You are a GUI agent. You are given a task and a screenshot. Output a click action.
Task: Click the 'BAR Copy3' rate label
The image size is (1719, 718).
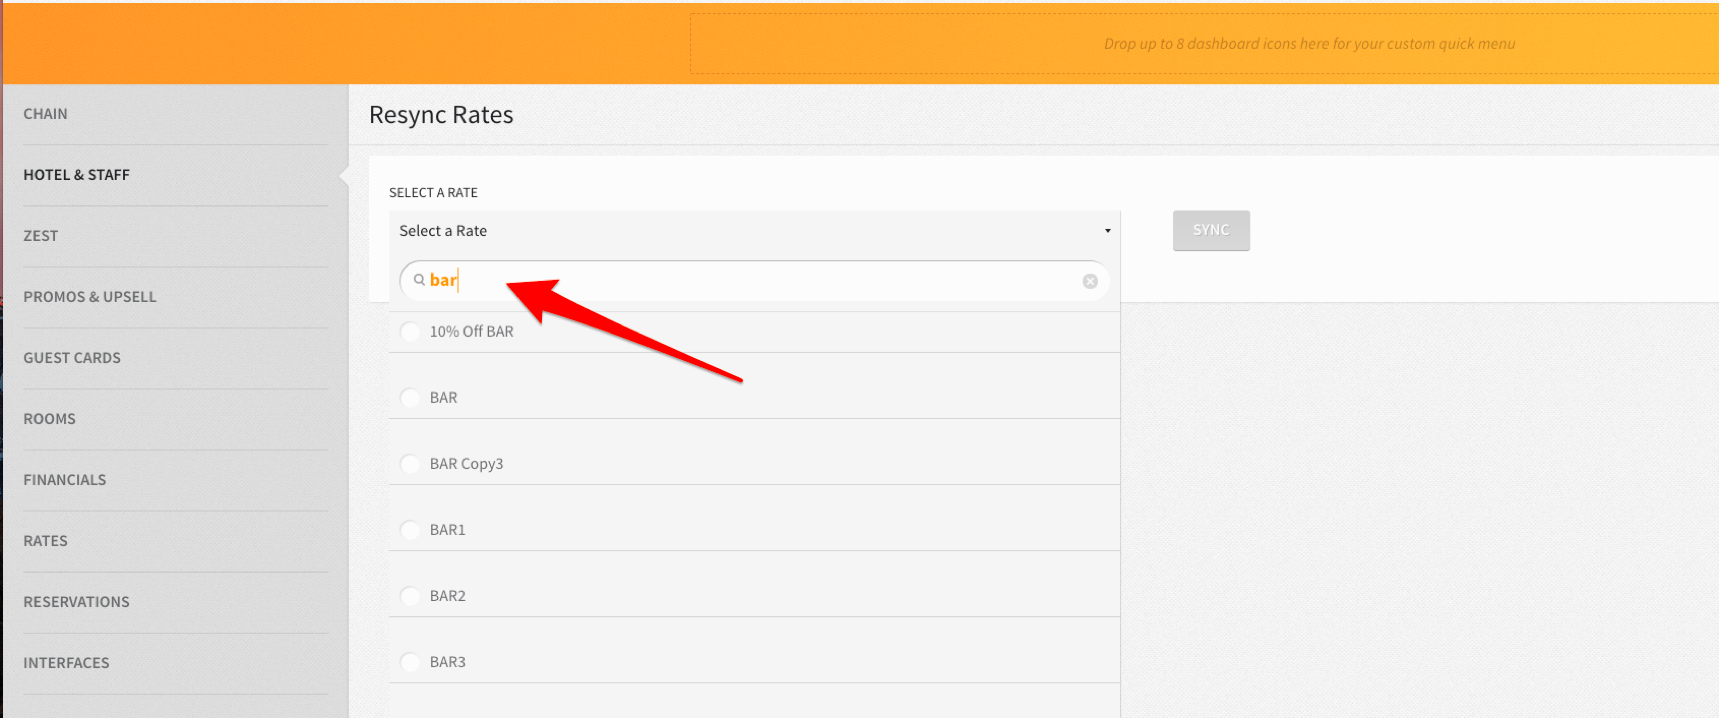click(467, 464)
